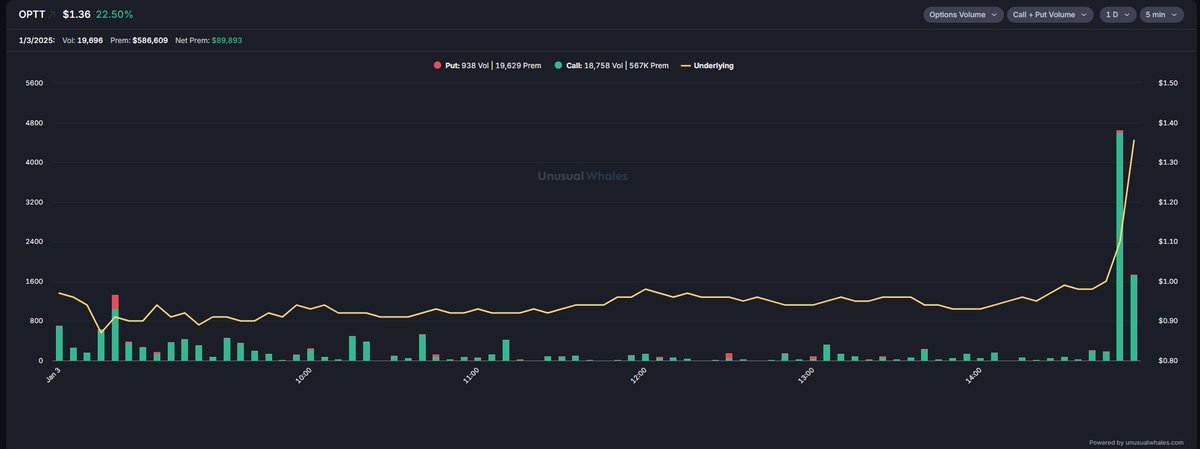Click the Net Prem: $89,893 value
This screenshot has width=1200, height=449.
[208, 40]
